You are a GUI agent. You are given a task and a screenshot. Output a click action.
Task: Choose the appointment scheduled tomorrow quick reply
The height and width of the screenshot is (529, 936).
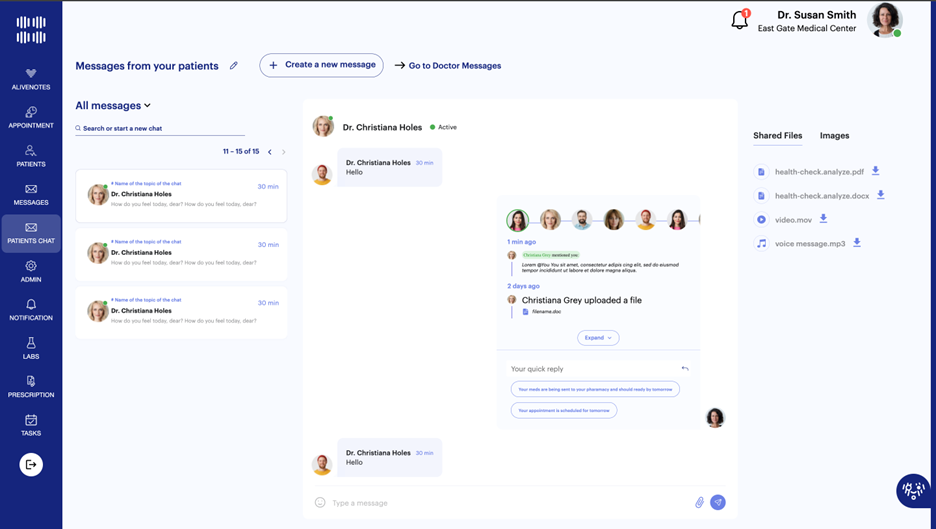(x=563, y=410)
